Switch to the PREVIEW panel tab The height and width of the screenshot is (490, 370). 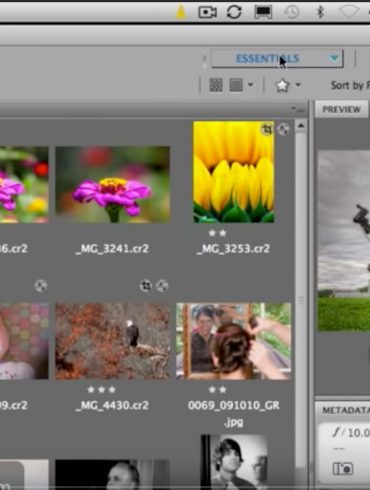coord(341,109)
